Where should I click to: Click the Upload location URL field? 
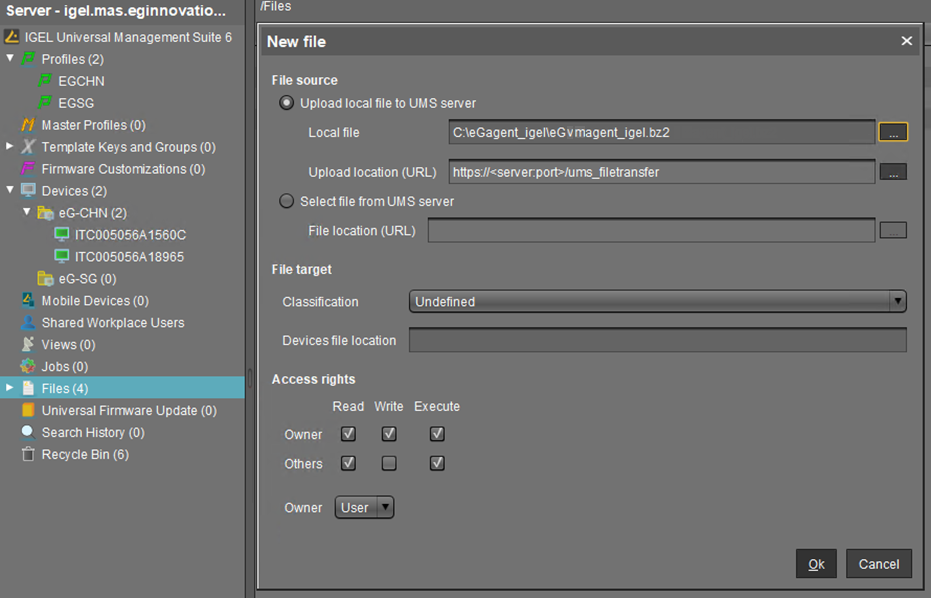[662, 172]
